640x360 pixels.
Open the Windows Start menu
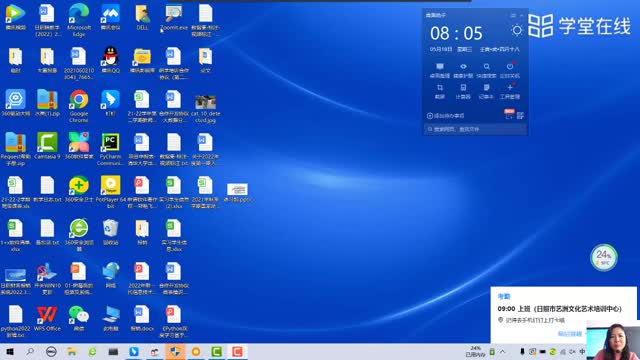tap(9, 352)
